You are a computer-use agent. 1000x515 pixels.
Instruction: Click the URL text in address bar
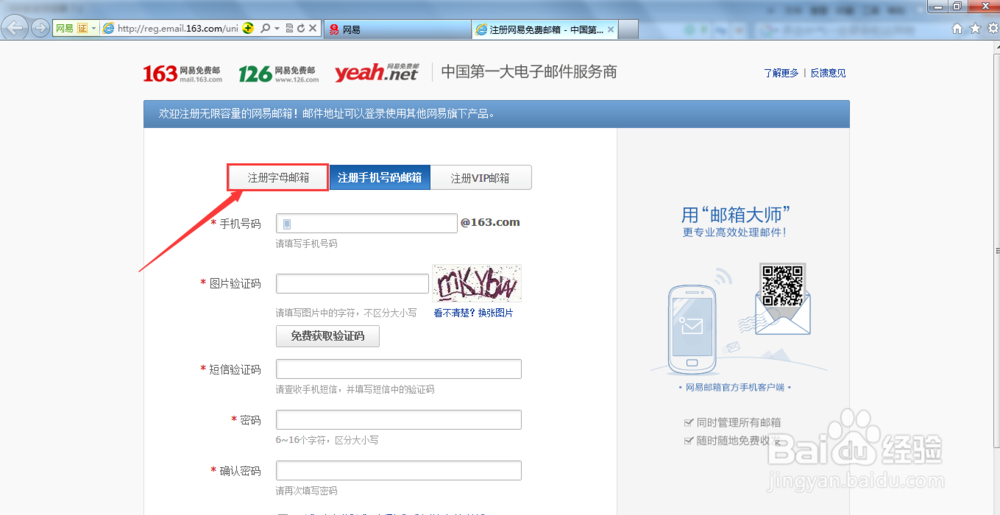point(177,29)
